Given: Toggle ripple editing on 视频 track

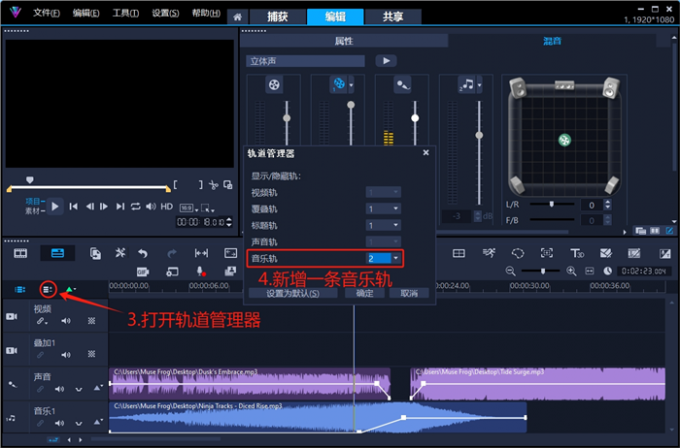Looking at the screenshot, I should coord(42,321).
